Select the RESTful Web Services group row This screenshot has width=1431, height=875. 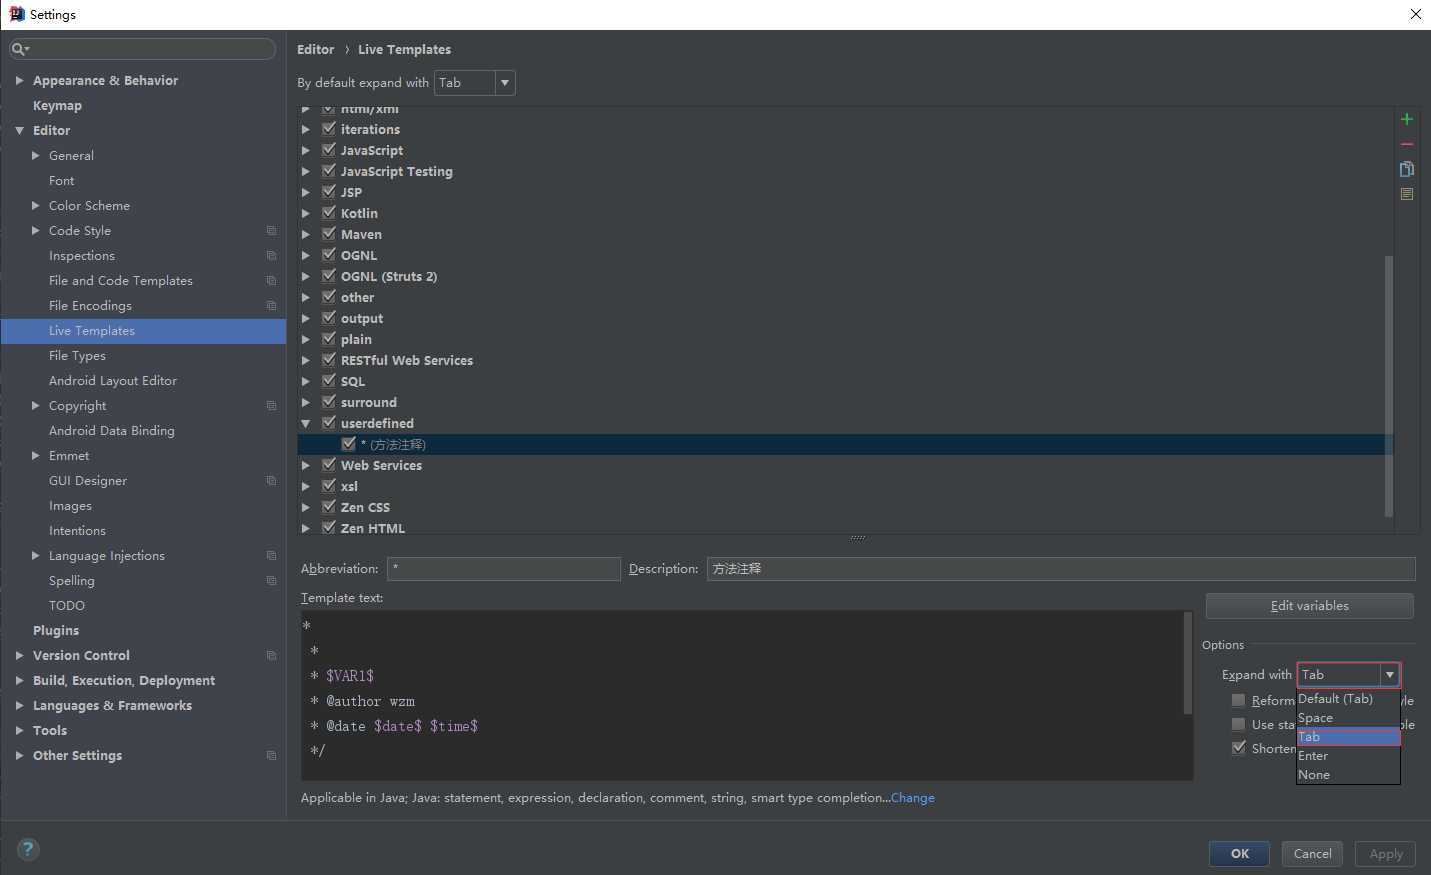pyautogui.click(x=845, y=360)
